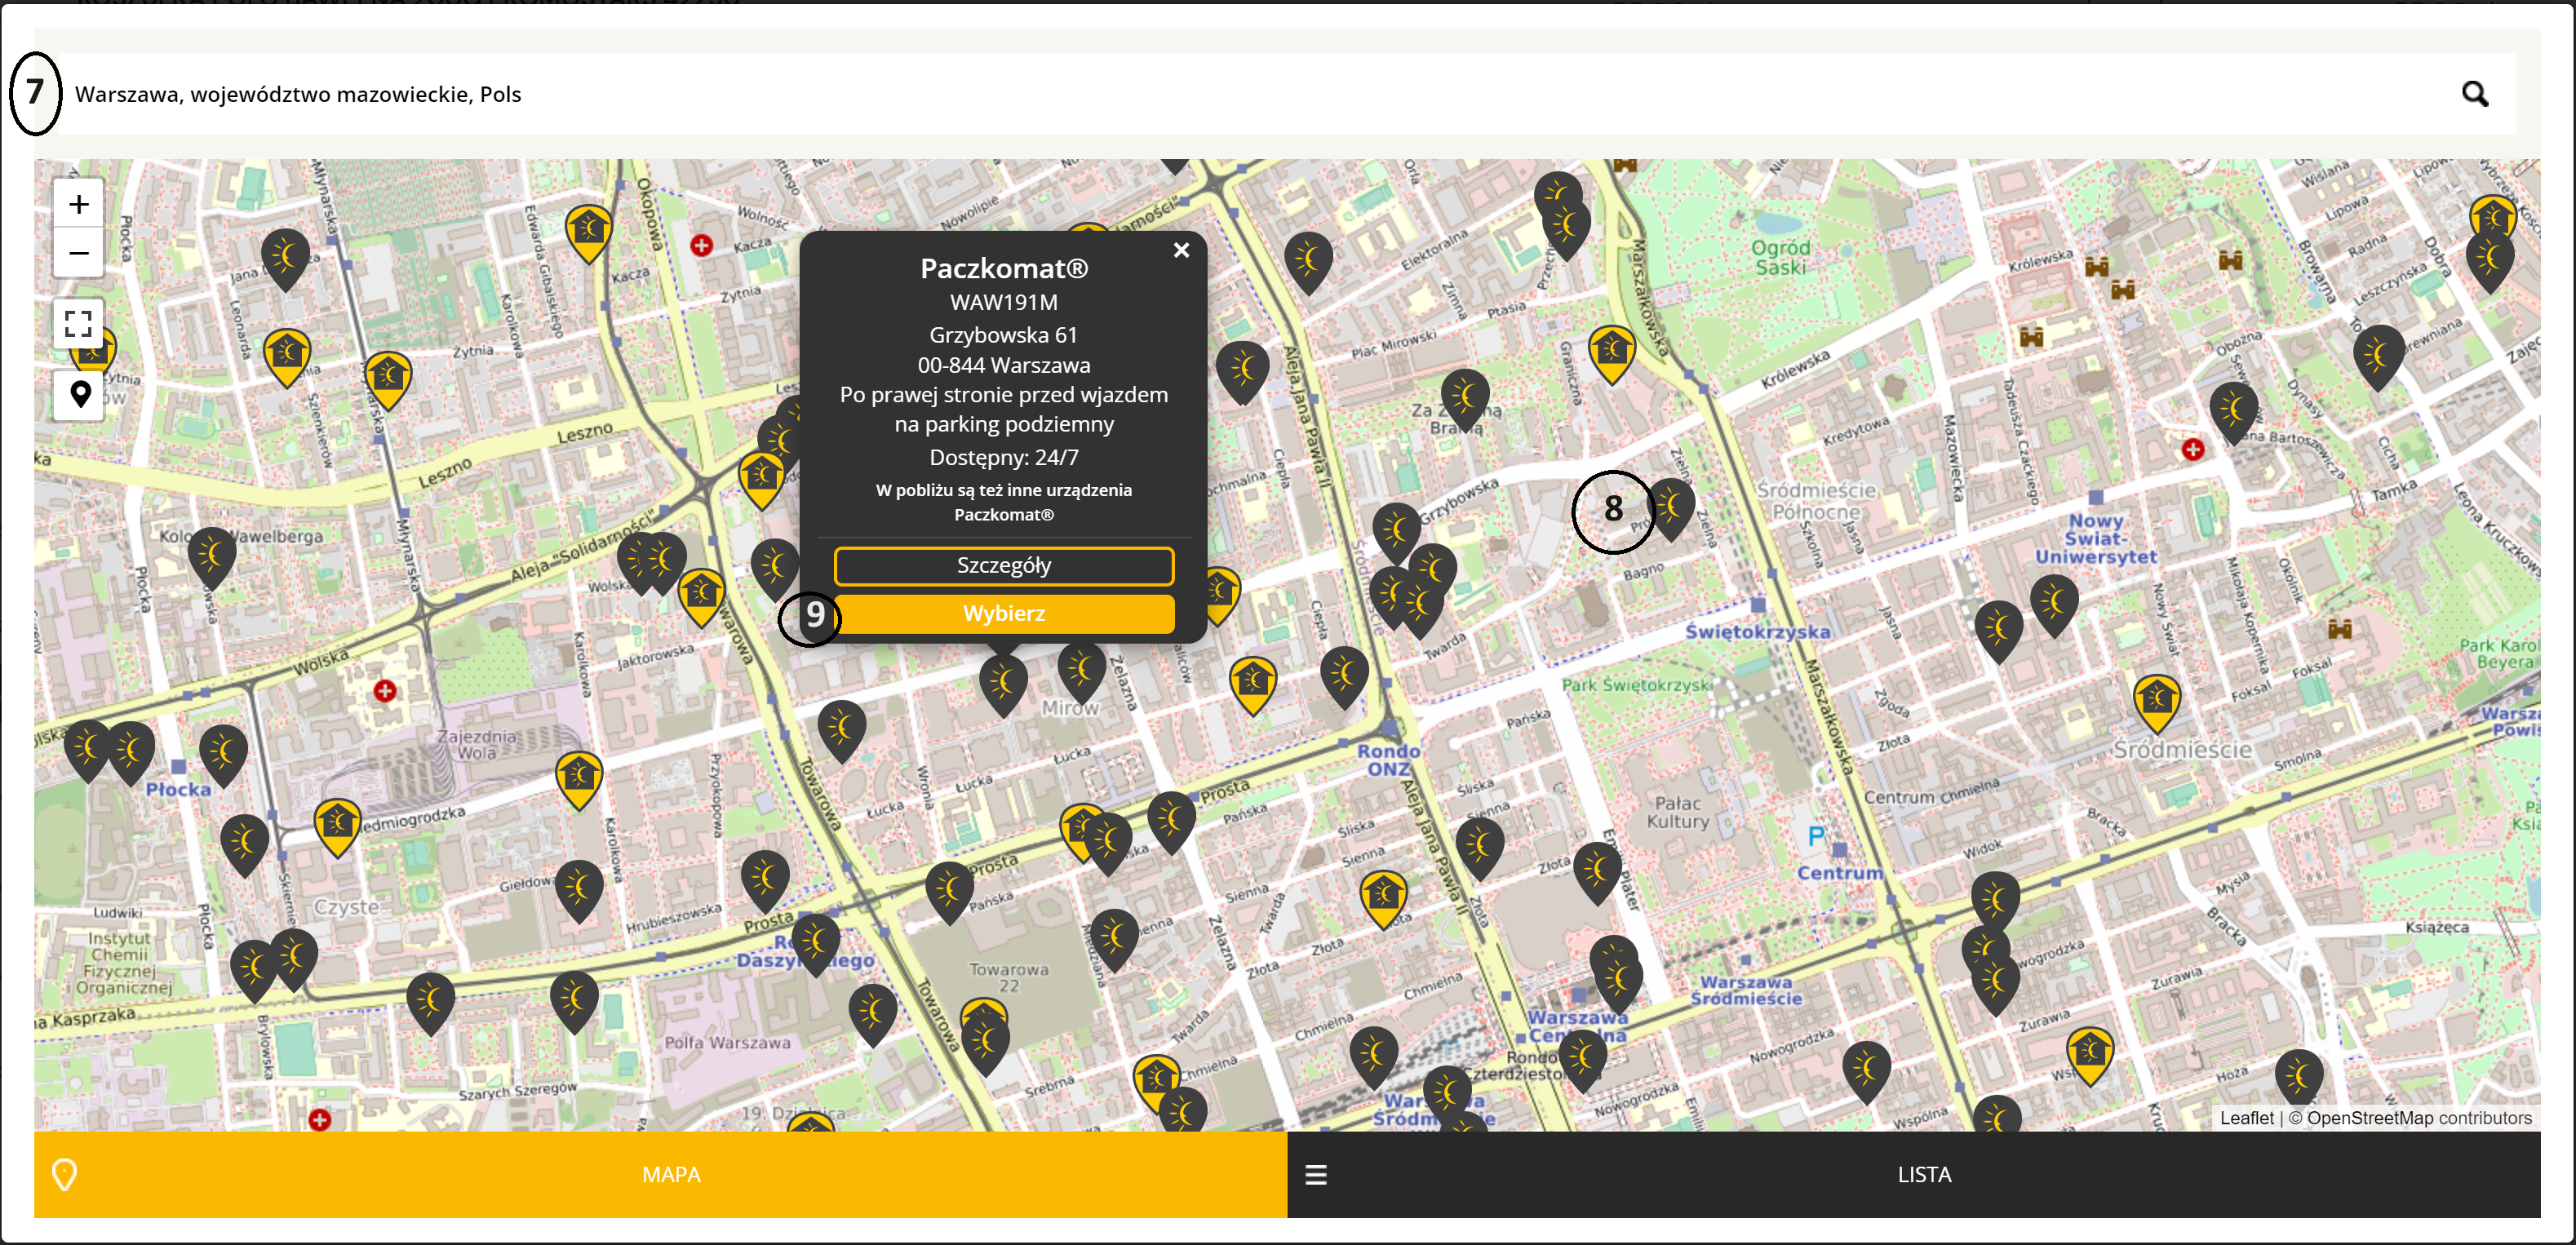Click the search magnifier icon
This screenshot has height=1245, width=2576.
2474,94
